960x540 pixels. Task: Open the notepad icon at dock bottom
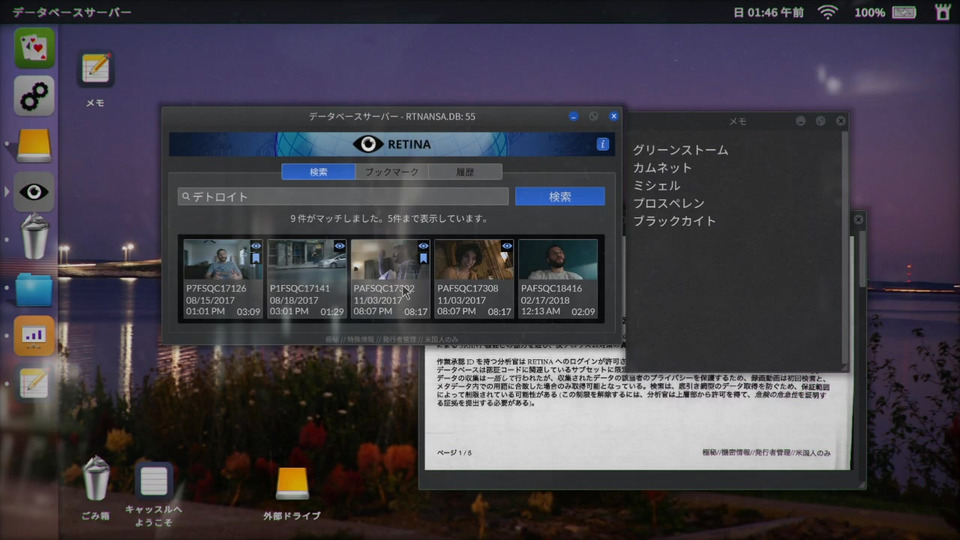pyautogui.click(x=34, y=383)
